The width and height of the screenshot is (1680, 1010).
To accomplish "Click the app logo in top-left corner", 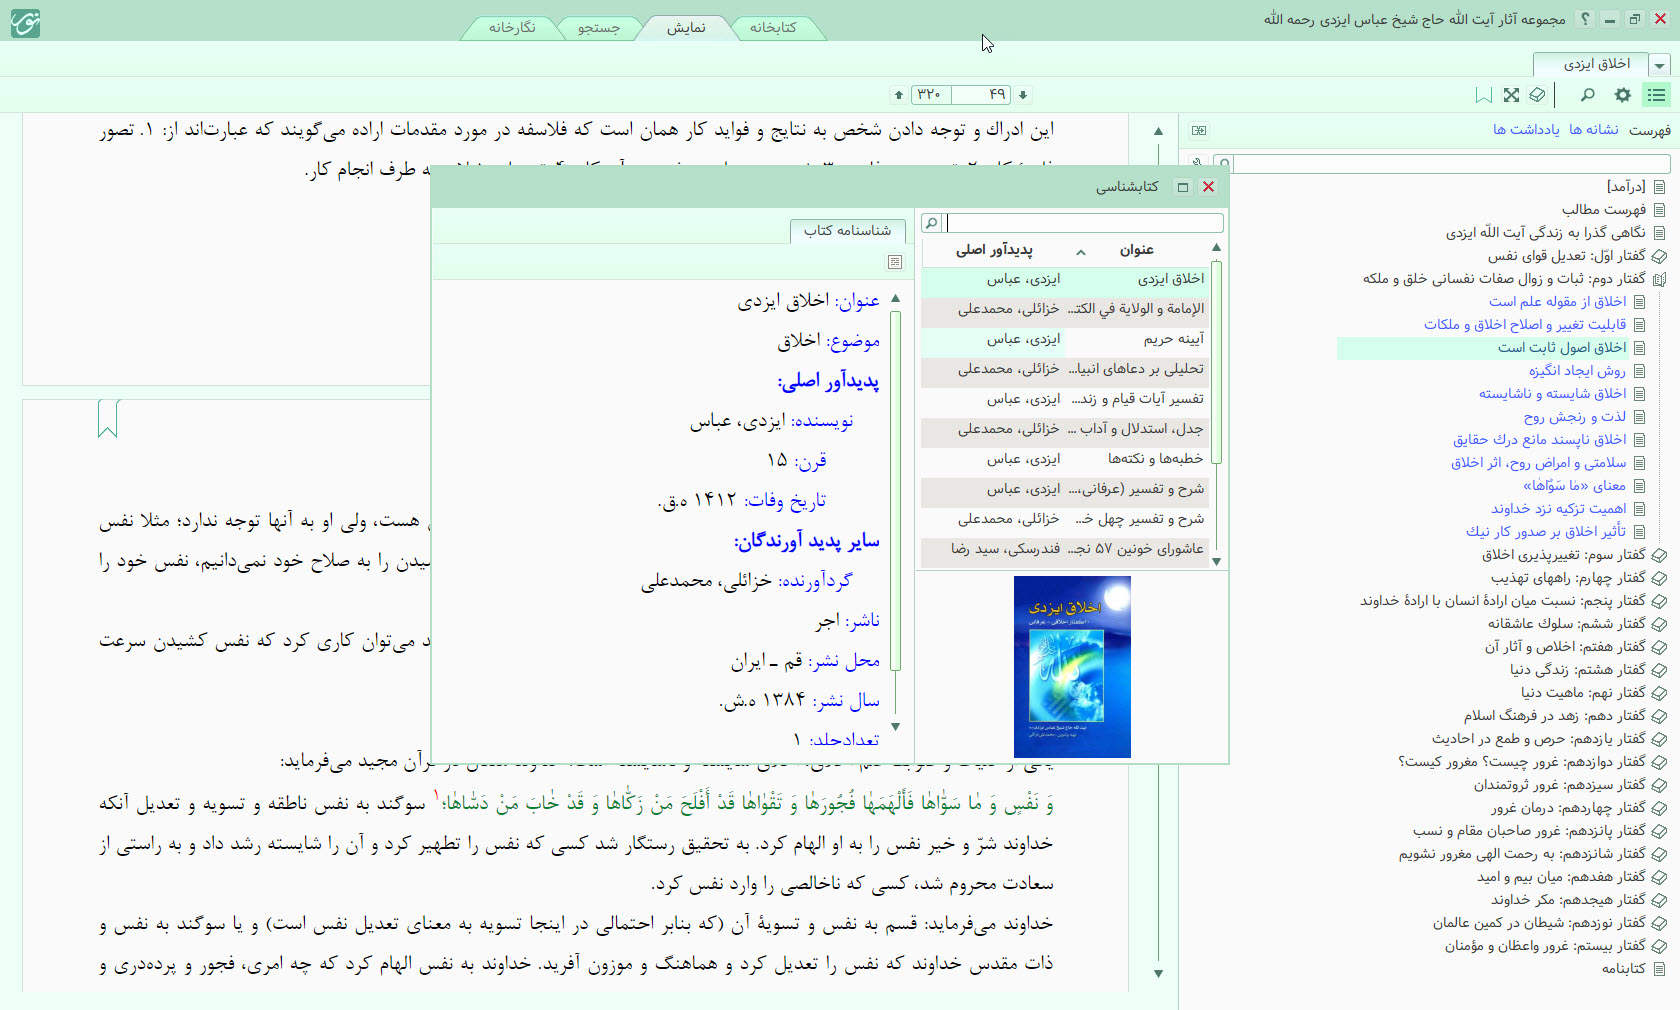I will [x=25, y=22].
